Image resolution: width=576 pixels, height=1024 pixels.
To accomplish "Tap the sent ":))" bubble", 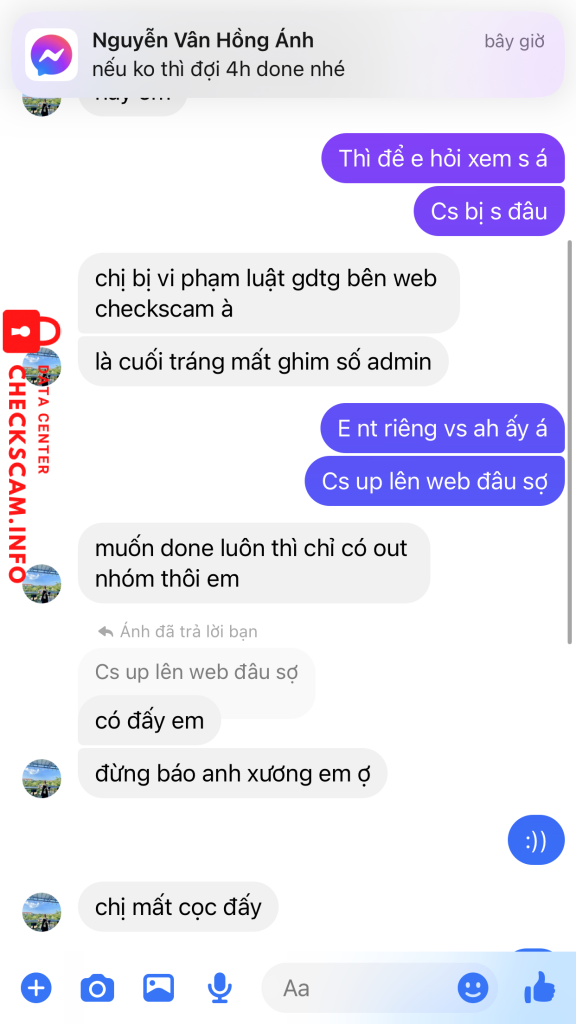I will (x=536, y=842).
